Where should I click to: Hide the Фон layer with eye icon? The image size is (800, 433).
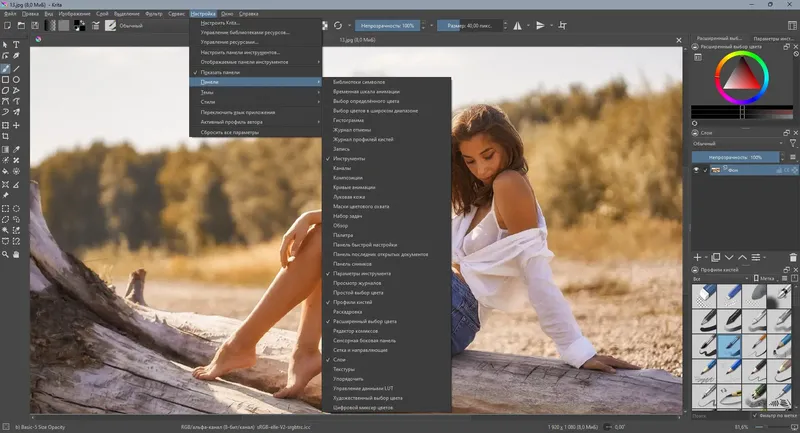697,171
